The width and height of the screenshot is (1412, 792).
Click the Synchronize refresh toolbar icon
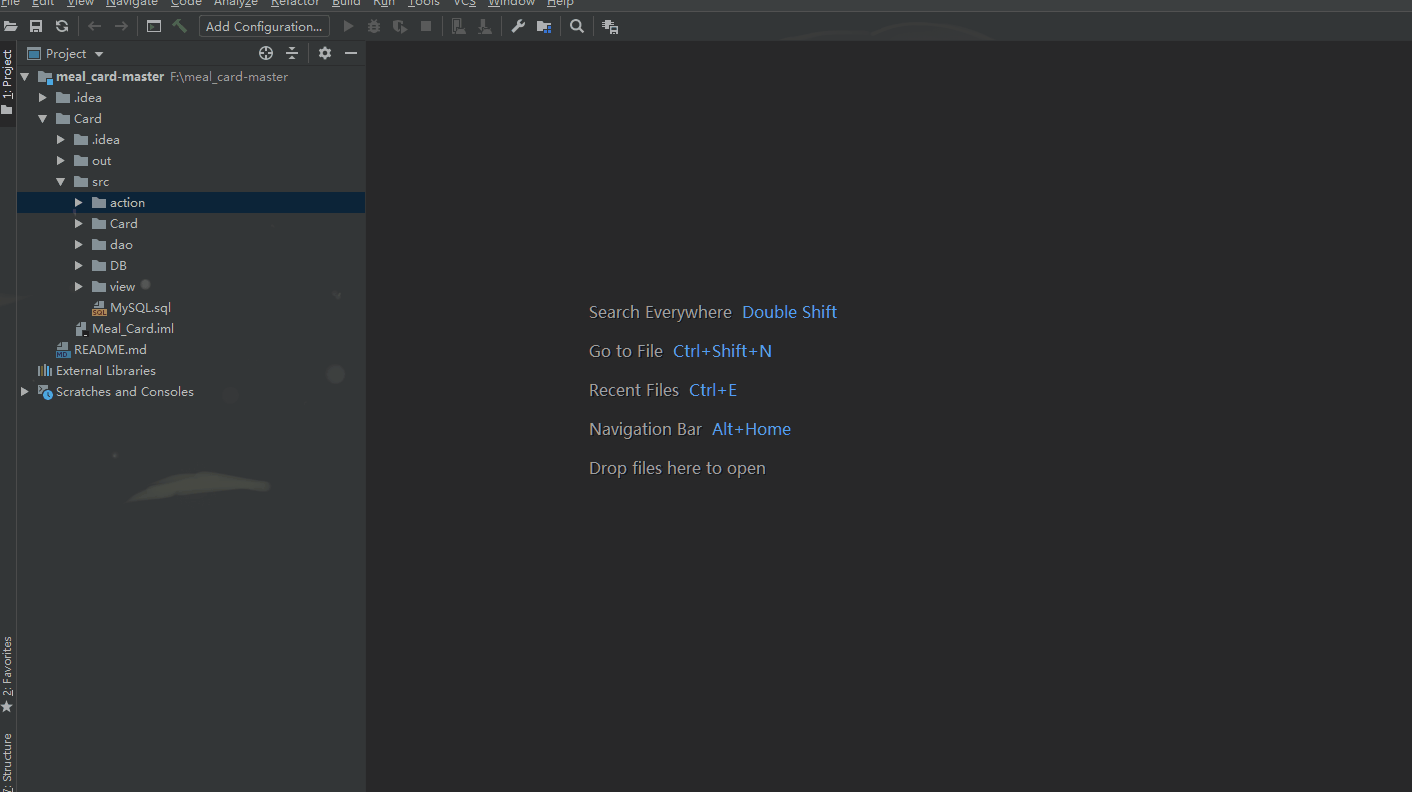click(x=62, y=26)
